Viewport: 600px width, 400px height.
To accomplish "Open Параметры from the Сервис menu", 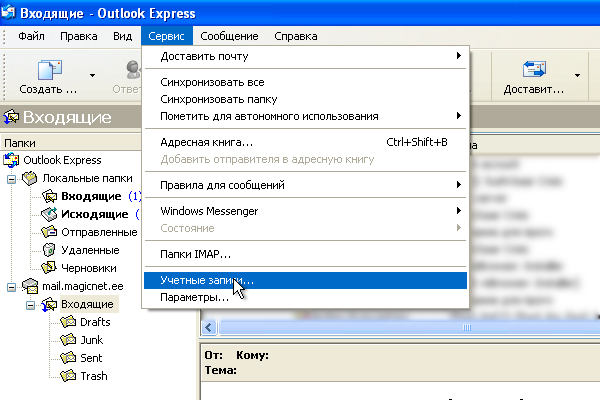I will 305,297.
